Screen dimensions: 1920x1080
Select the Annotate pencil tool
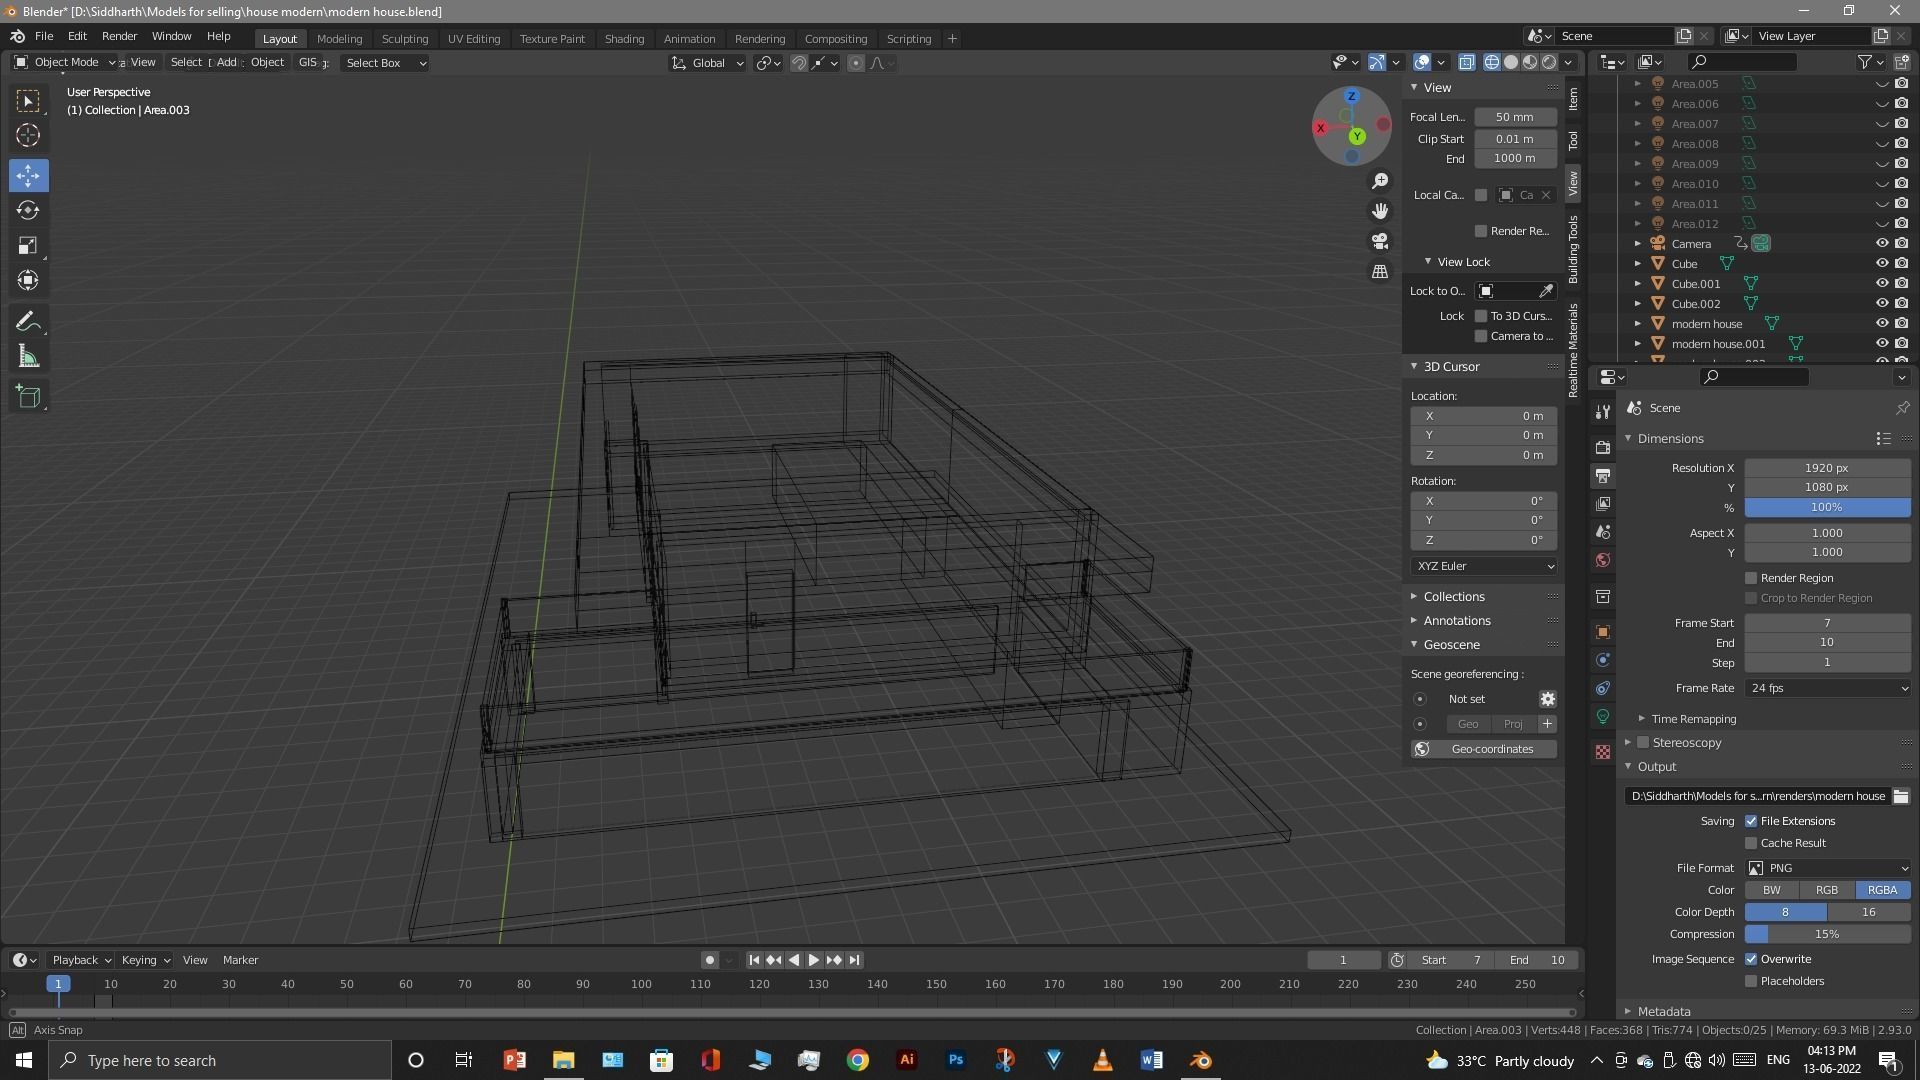(x=28, y=321)
